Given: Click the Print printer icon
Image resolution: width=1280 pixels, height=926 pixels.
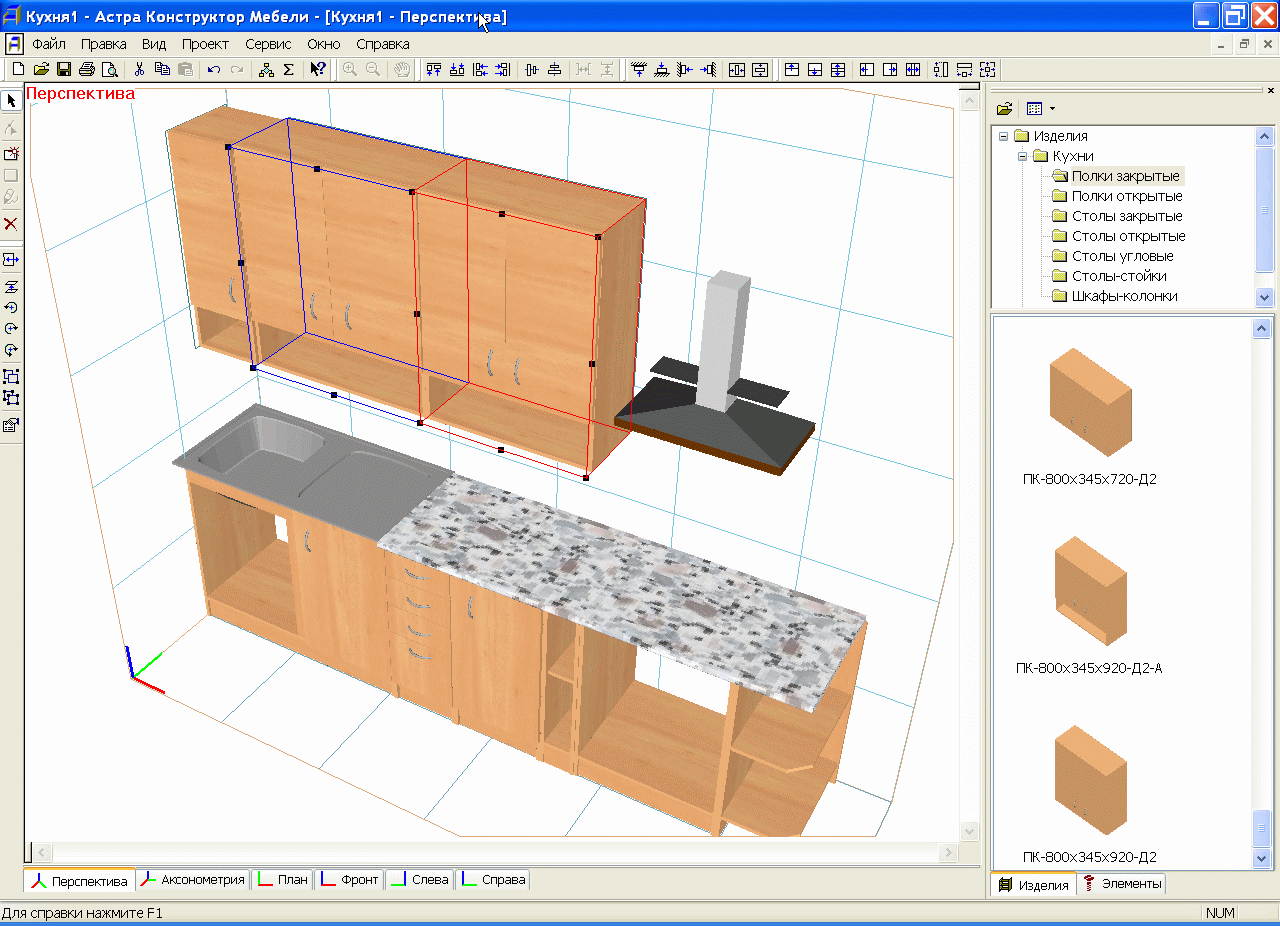Looking at the screenshot, I should tap(87, 70).
